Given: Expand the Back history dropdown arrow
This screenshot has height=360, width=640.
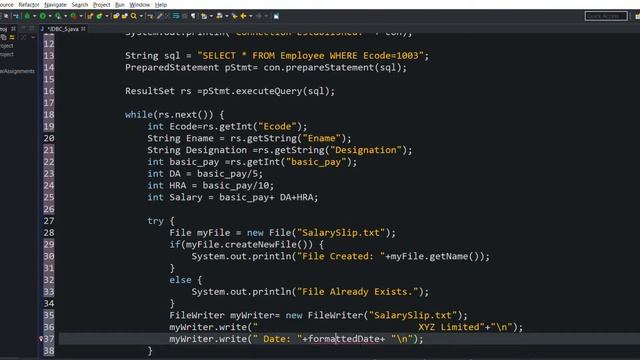Looking at the screenshot, I should click(251, 16).
